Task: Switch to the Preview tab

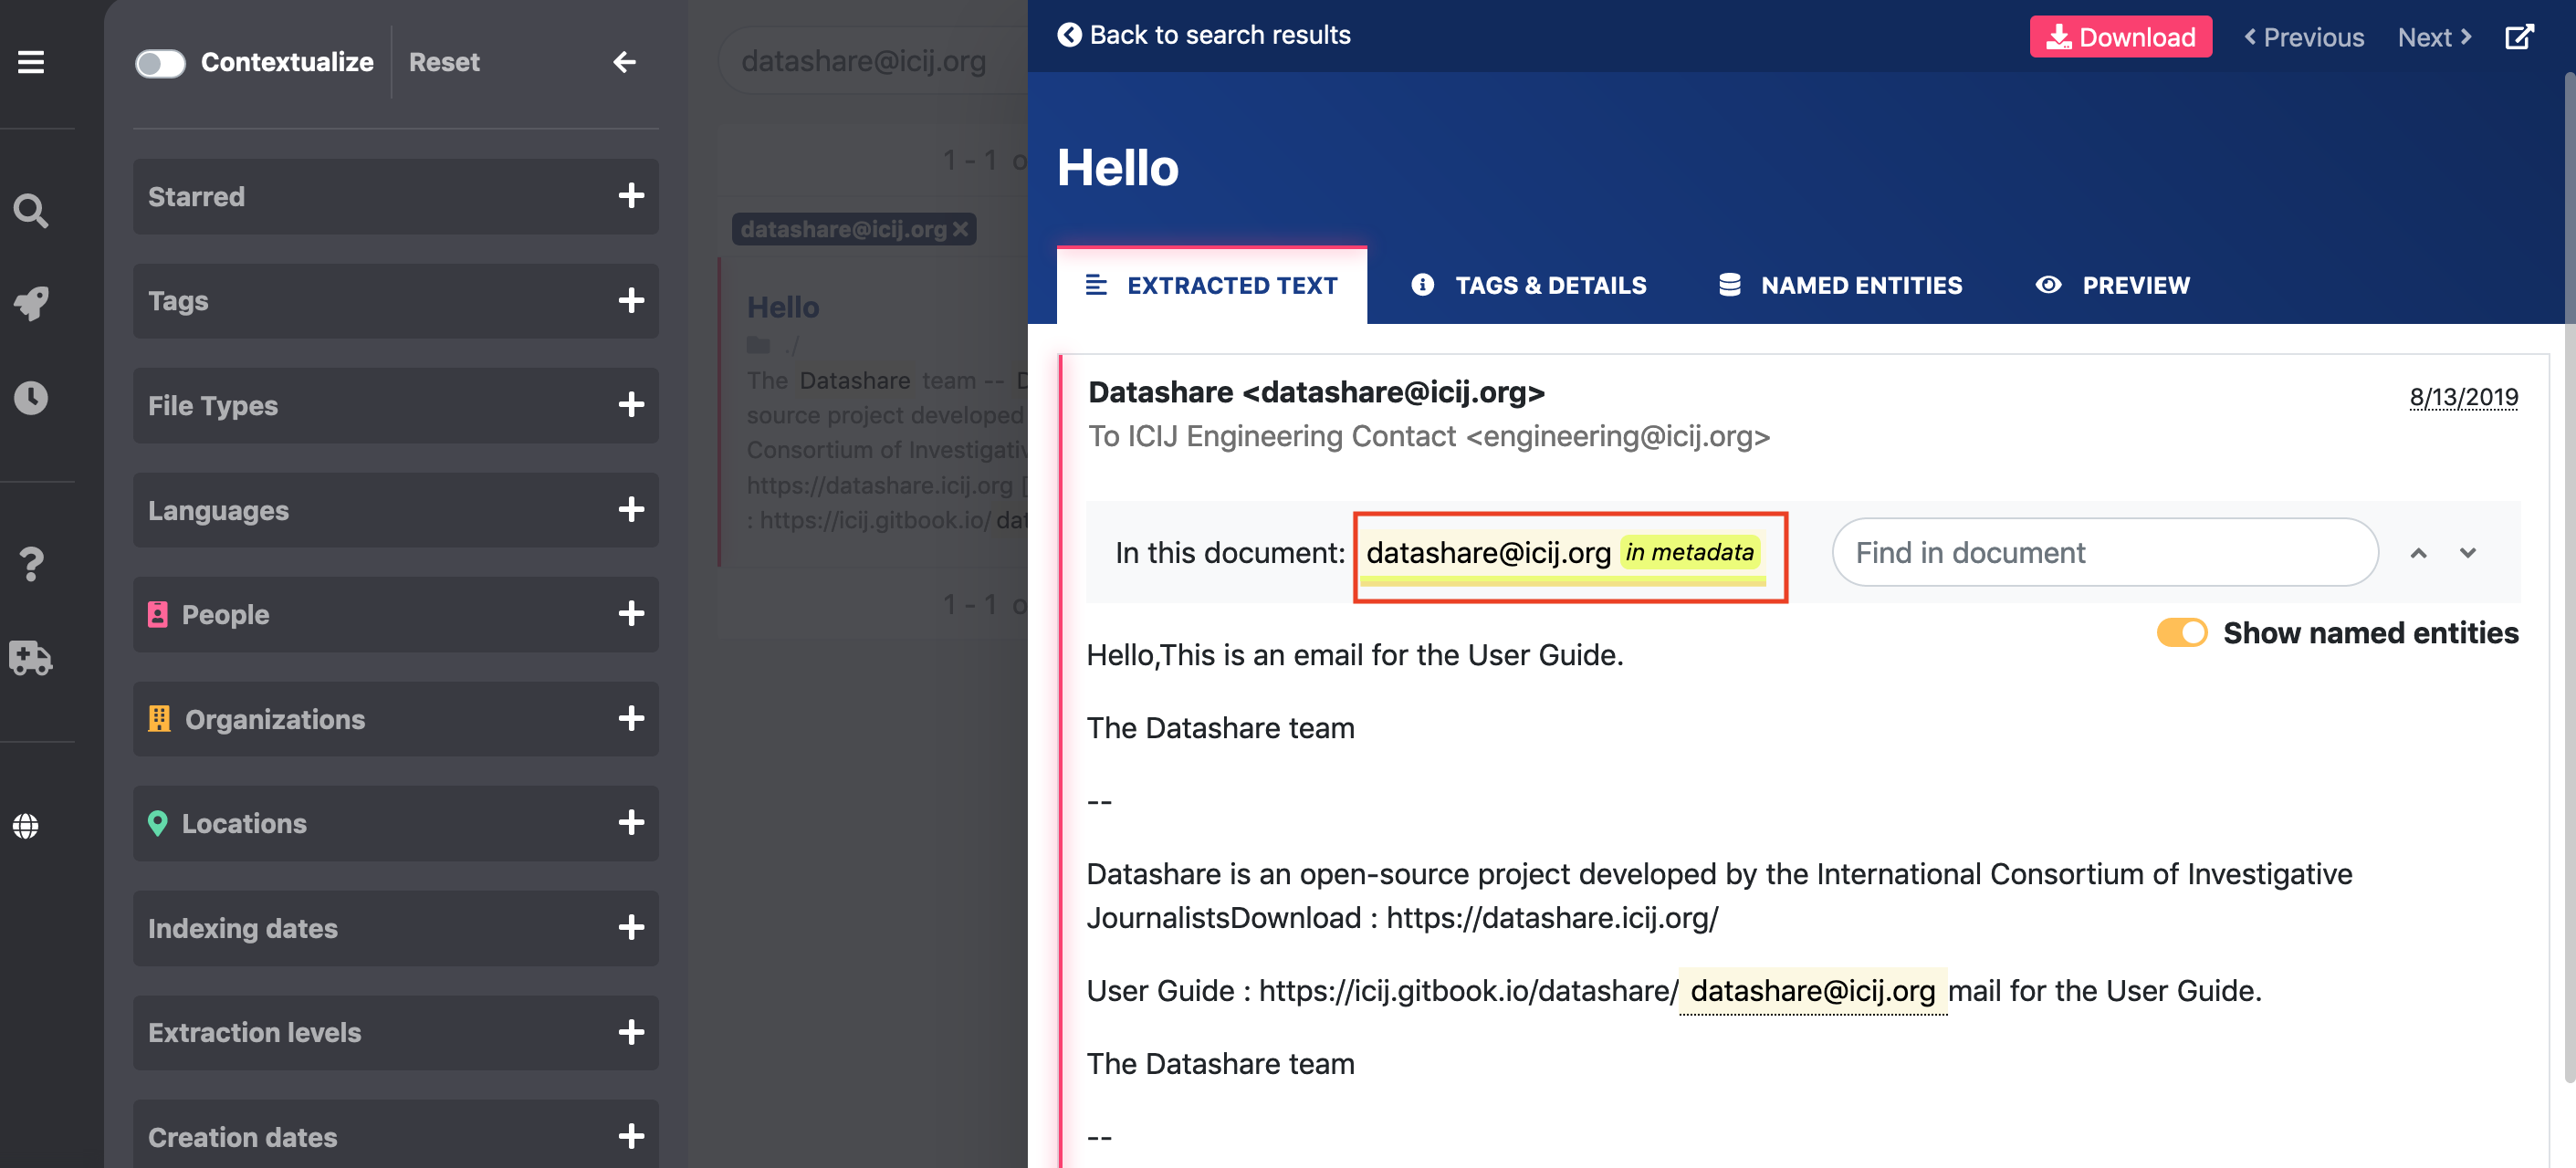Action: [x=2112, y=285]
